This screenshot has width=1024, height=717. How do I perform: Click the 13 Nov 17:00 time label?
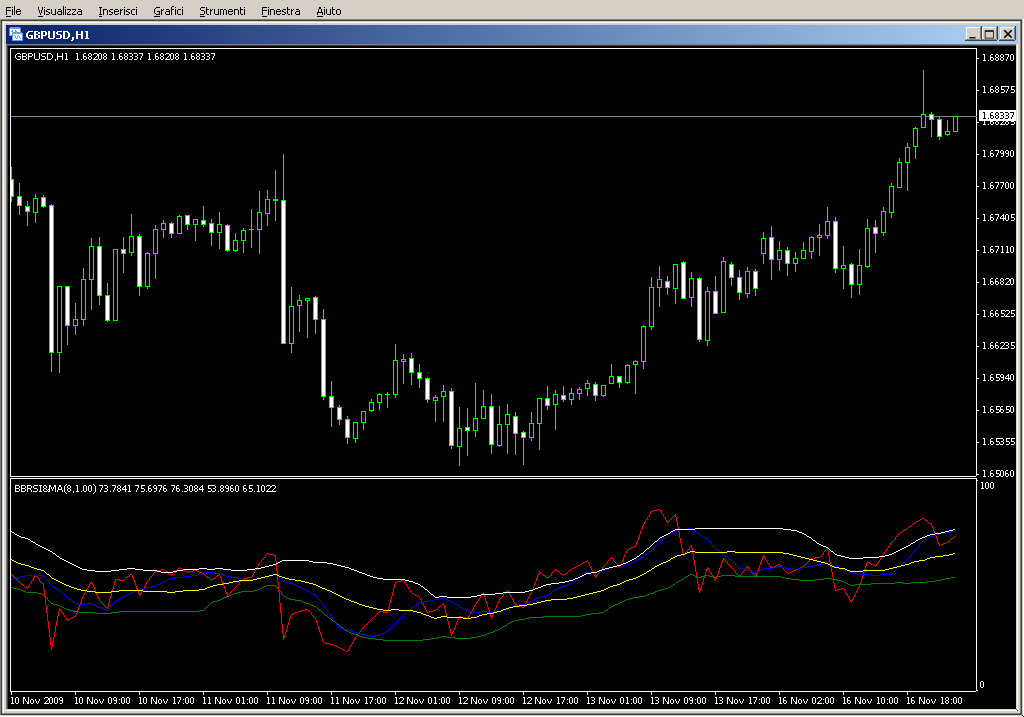pos(742,701)
